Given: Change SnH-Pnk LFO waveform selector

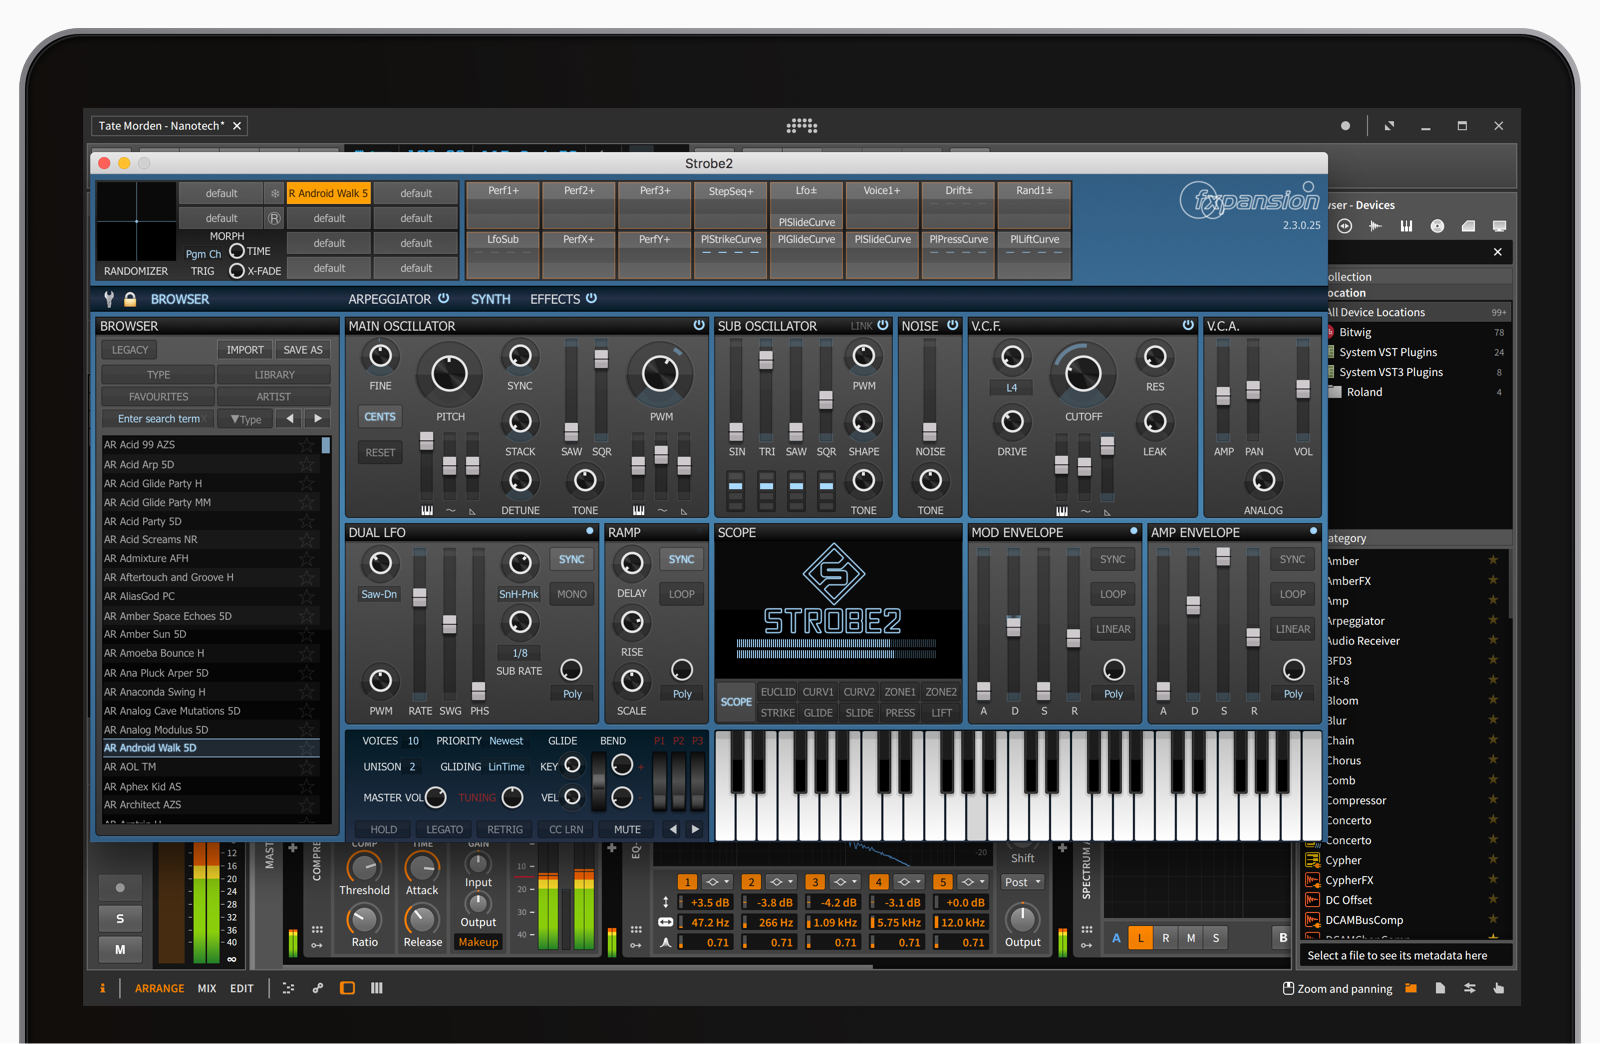Looking at the screenshot, I should pos(519,594).
